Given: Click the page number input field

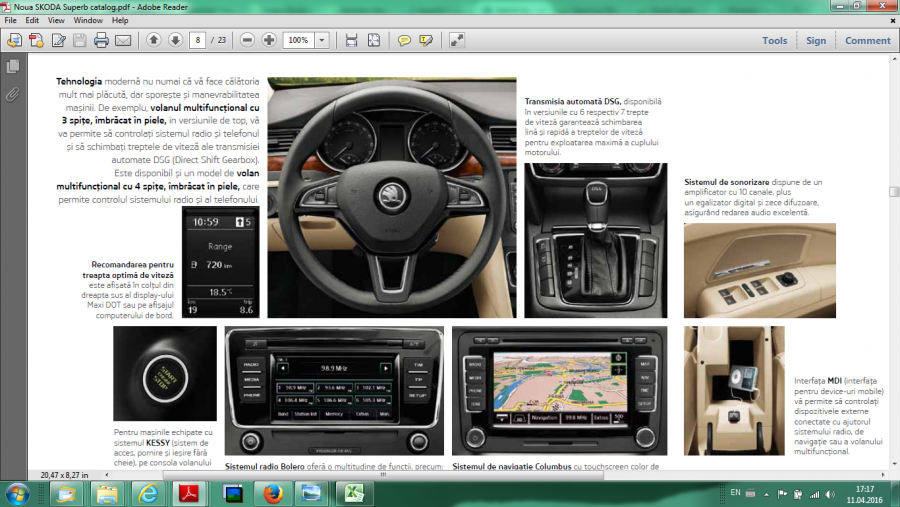Looking at the screenshot, I should (x=198, y=41).
